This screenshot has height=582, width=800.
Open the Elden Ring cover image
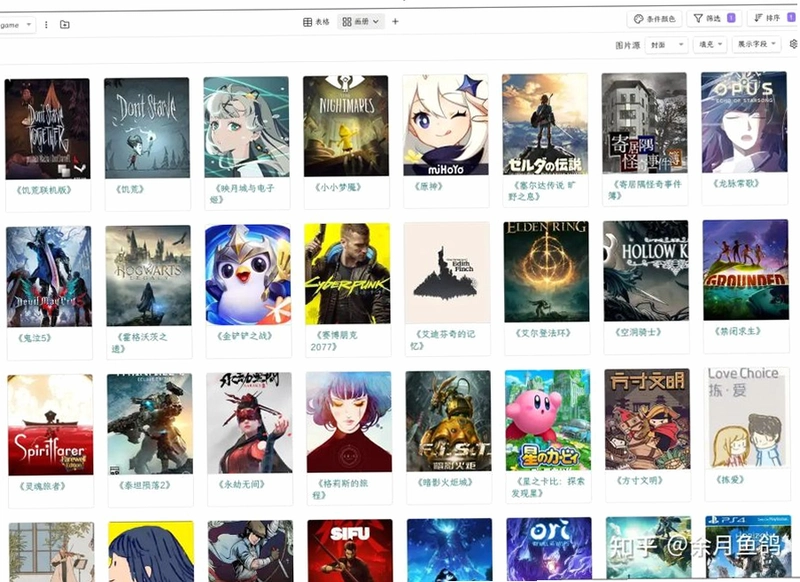(x=546, y=271)
